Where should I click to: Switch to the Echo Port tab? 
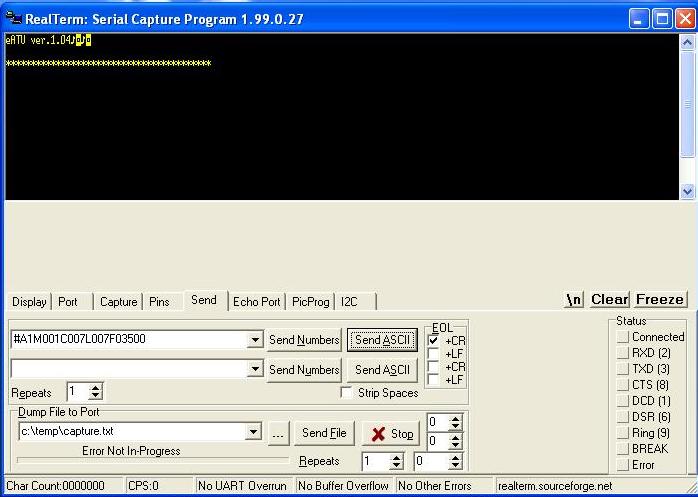tap(256, 301)
